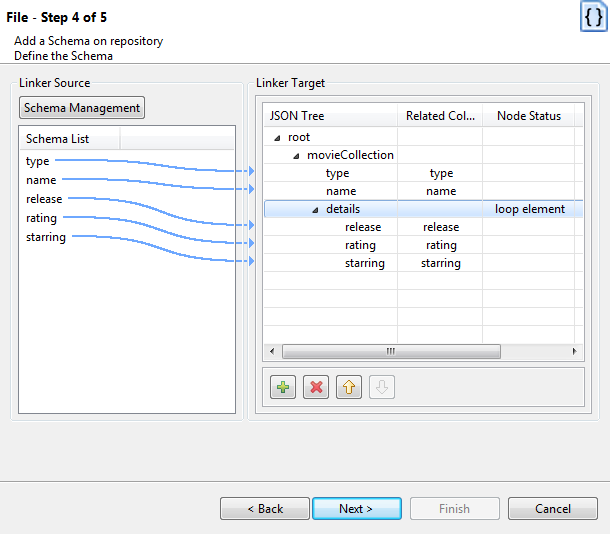The width and height of the screenshot is (610, 534).
Task: Click the Node Status column header
Action: pyautogui.click(x=529, y=116)
